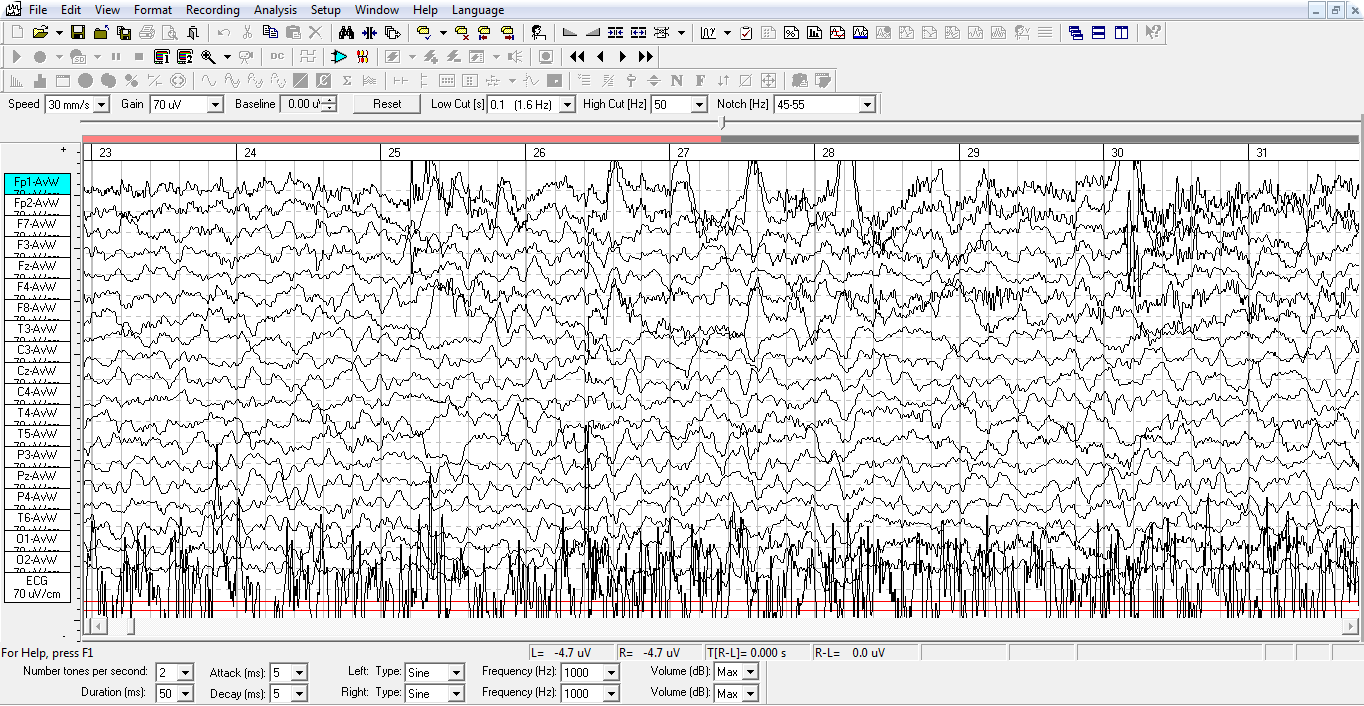Click the context help arrow question icon
Screen dimensions: 1364x706
[1153, 32]
